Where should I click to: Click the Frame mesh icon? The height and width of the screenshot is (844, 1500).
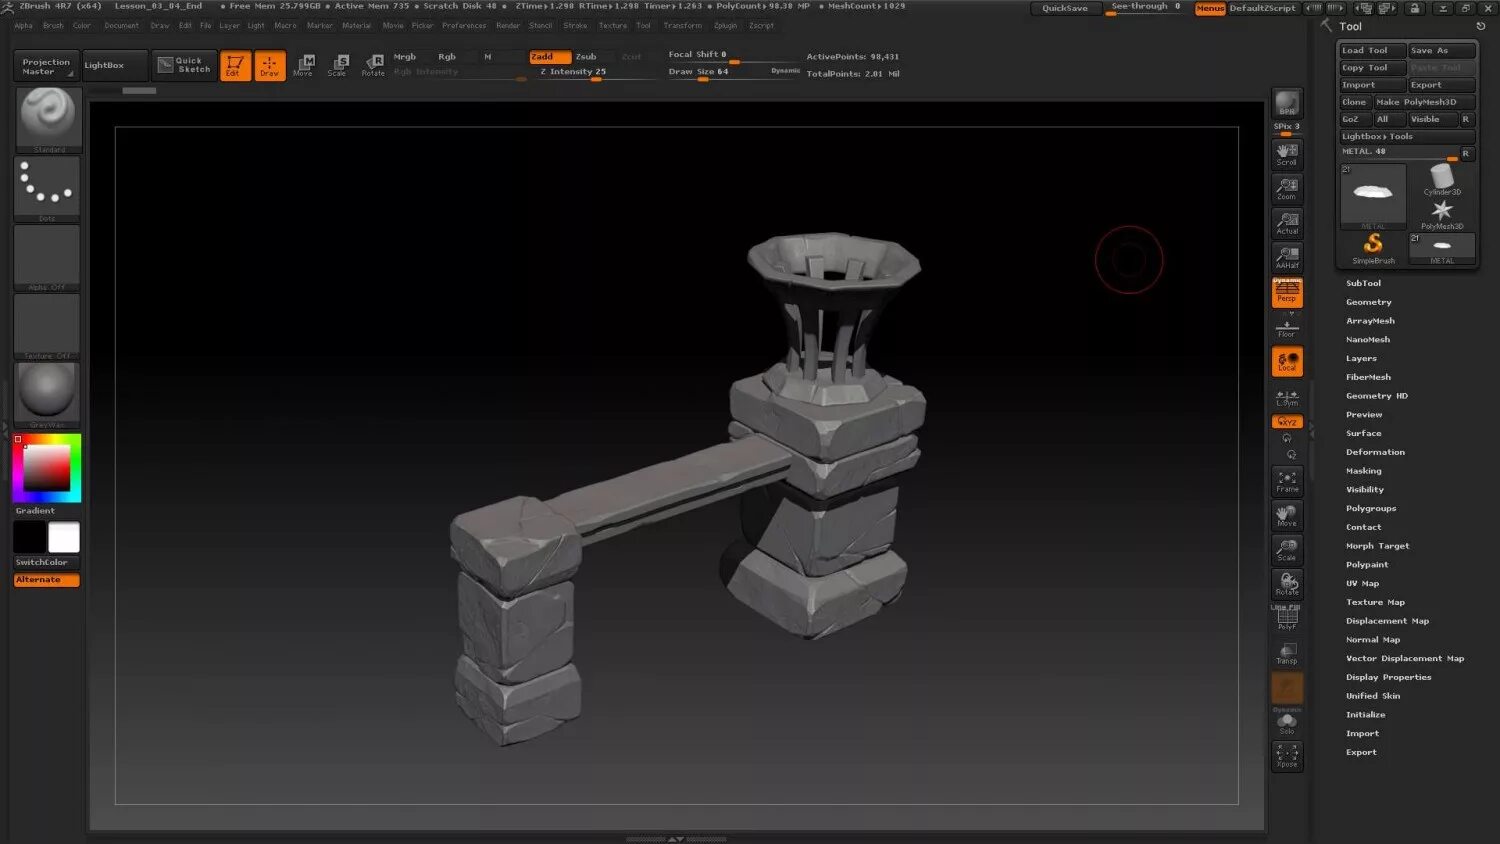[x=1287, y=481]
